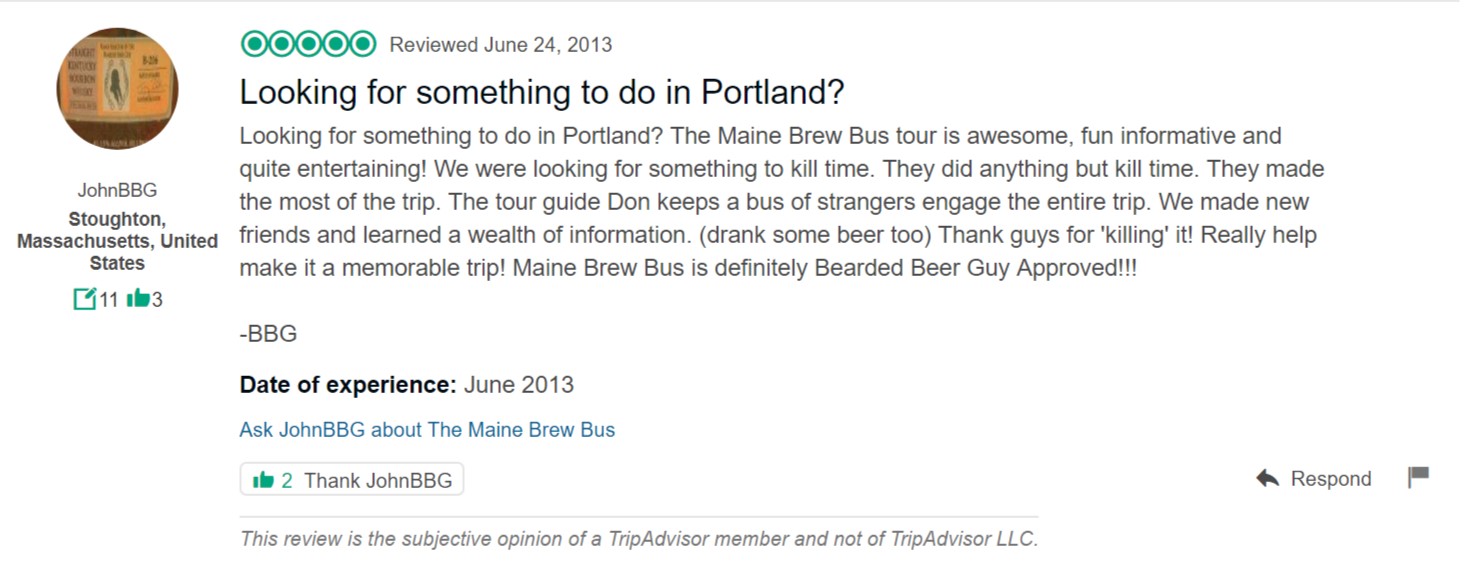Click the middle green rating bubble
Viewport: 1480px width, 569px height.
tap(309, 44)
